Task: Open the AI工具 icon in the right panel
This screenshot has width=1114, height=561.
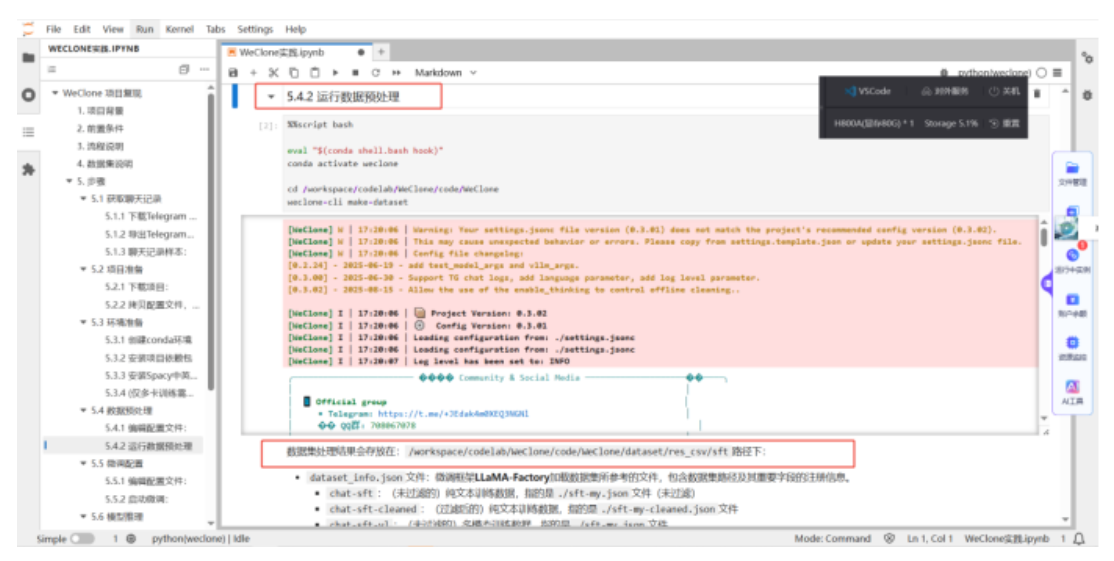Action: [1072, 391]
